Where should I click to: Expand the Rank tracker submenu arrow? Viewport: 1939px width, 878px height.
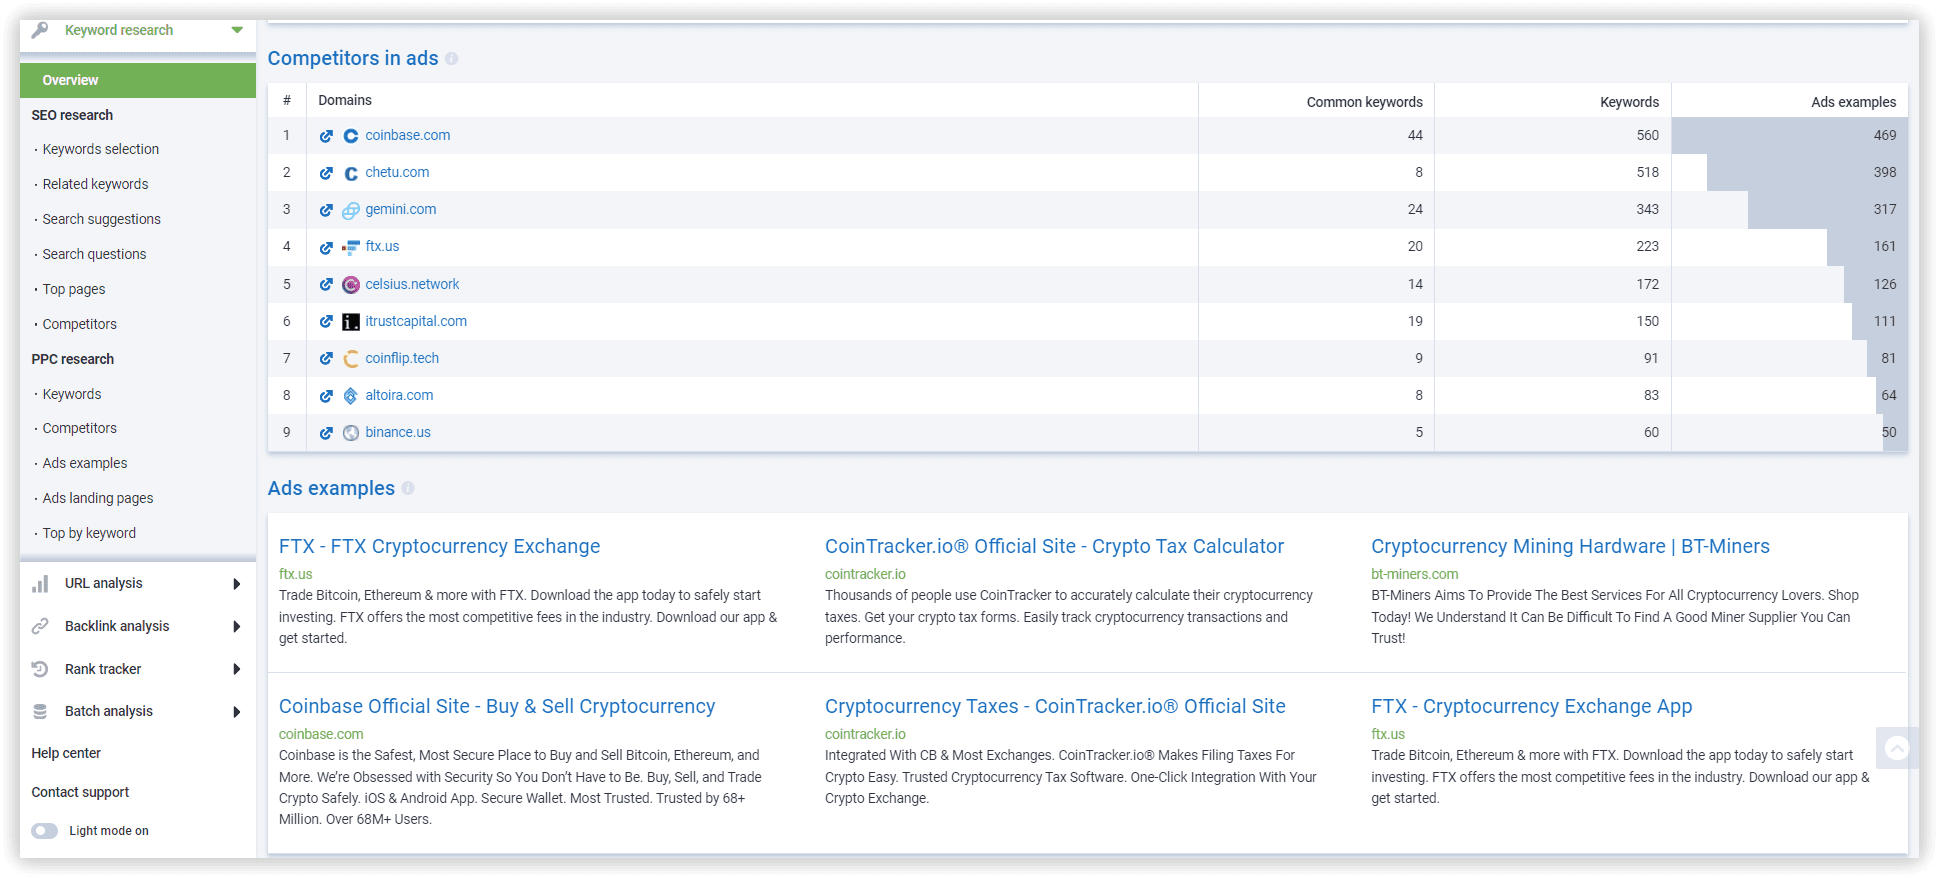point(237,669)
